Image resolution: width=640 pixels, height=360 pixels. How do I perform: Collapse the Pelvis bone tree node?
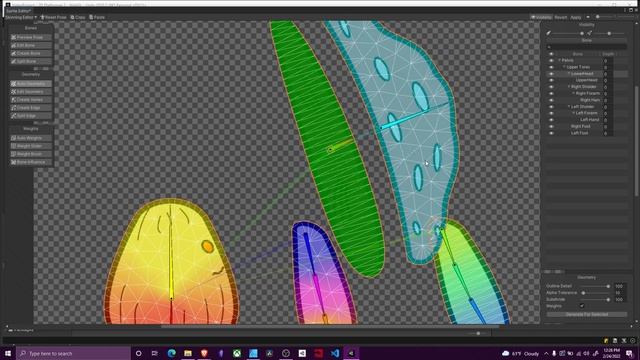click(x=560, y=60)
